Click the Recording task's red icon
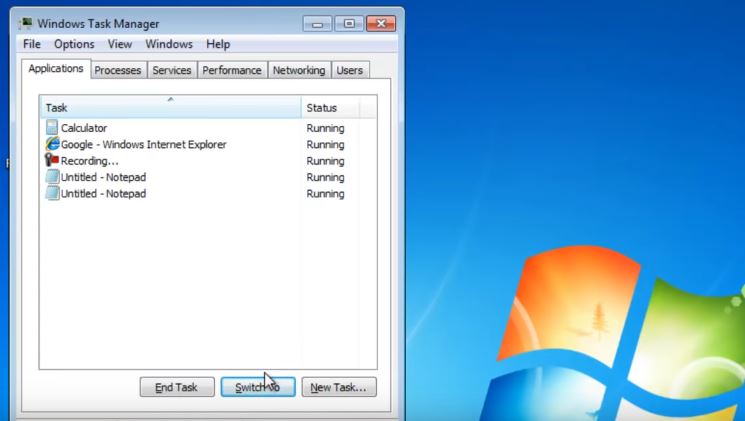The width and height of the screenshot is (745, 421). 52,160
